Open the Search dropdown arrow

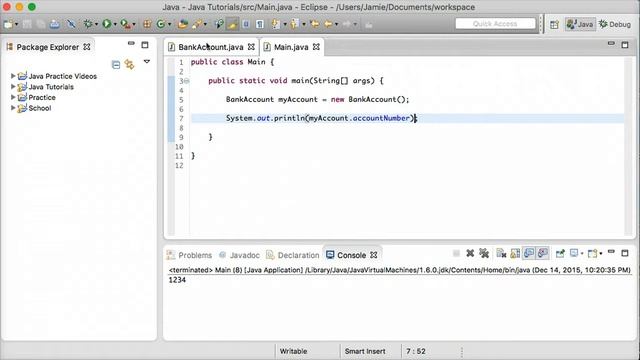(x=205, y=24)
